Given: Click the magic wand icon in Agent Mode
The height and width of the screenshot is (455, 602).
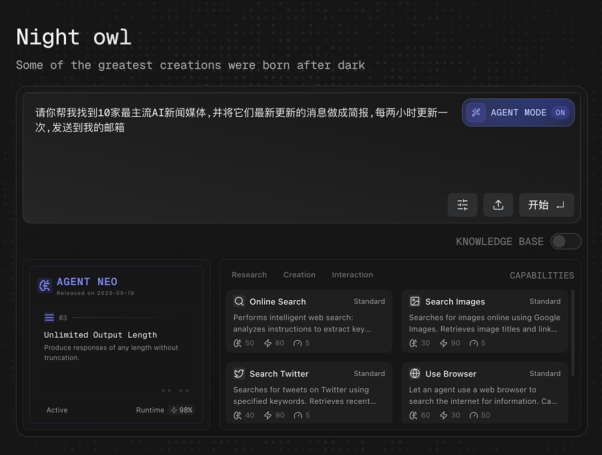Looking at the screenshot, I should pyautogui.click(x=477, y=113).
